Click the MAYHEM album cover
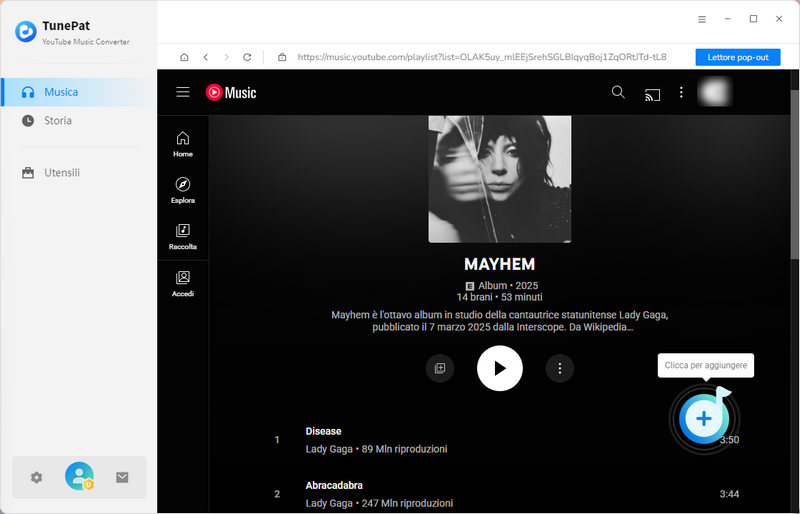This screenshot has height=514, width=800. click(x=499, y=179)
